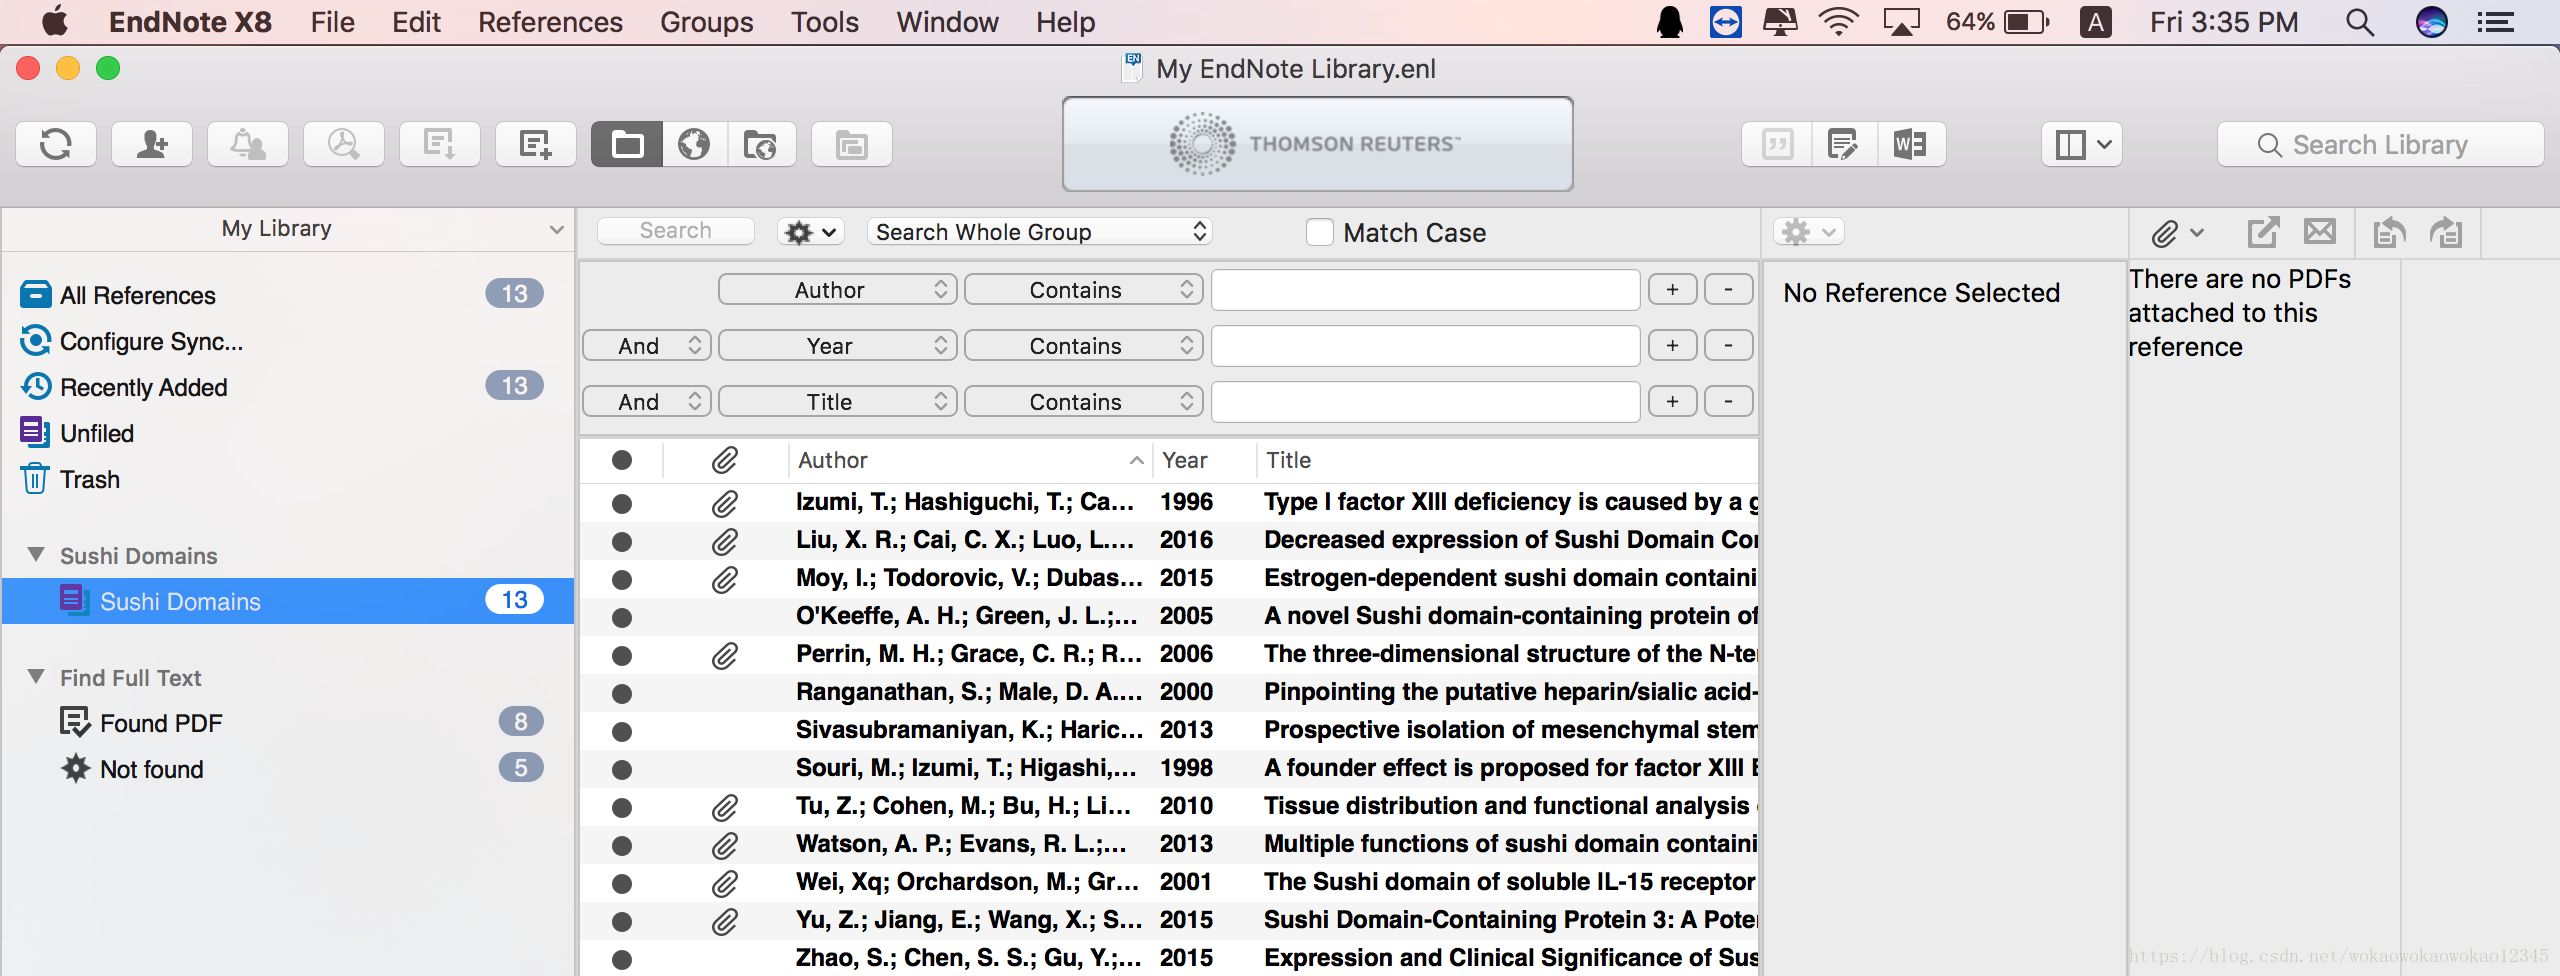2560x976 pixels.
Task: Enable the Match Case checkbox
Action: pos(1320,232)
